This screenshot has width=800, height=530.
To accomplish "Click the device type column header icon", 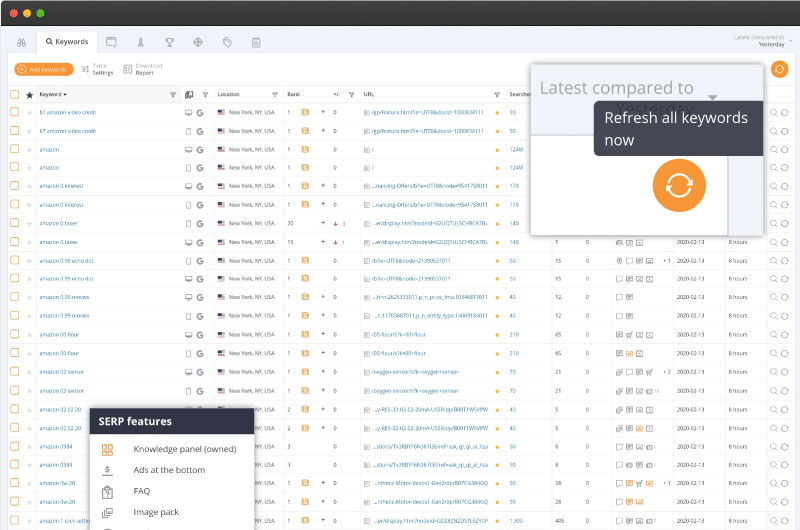I will pos(189,94).
